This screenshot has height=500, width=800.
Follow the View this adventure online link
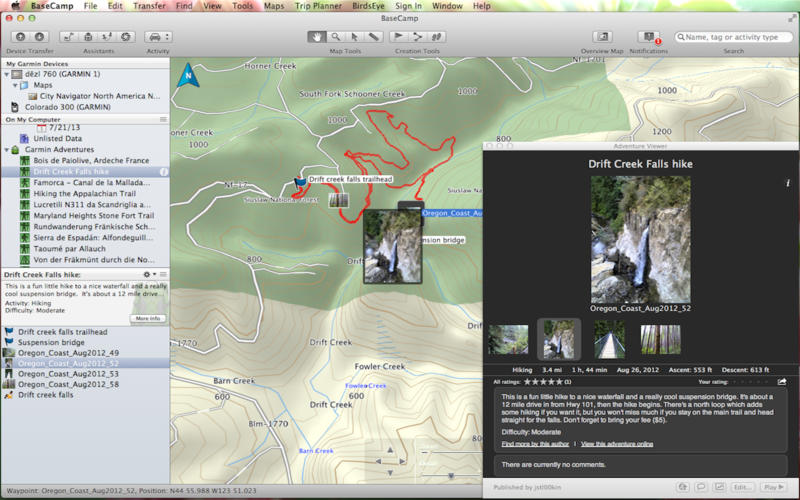(617, 442)
